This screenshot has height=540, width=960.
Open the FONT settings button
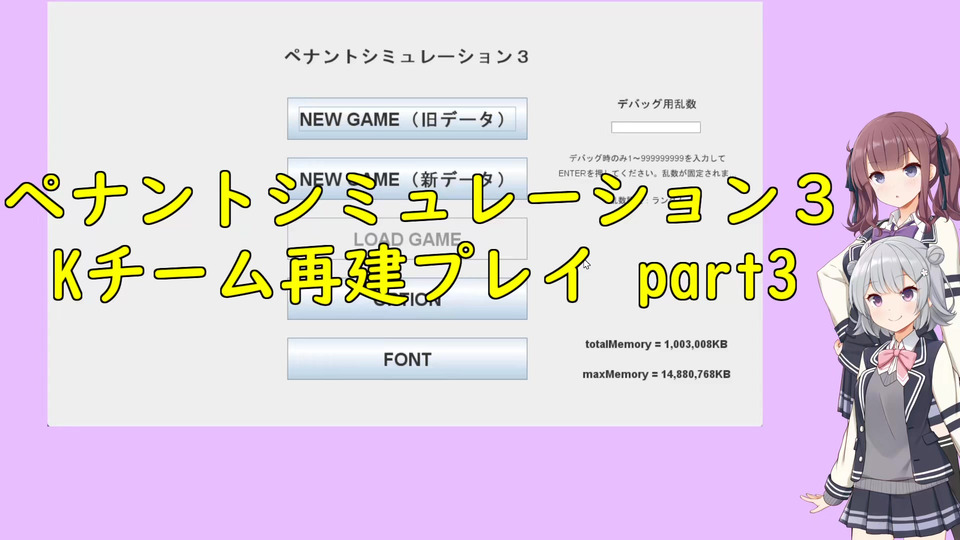point(407,359)
